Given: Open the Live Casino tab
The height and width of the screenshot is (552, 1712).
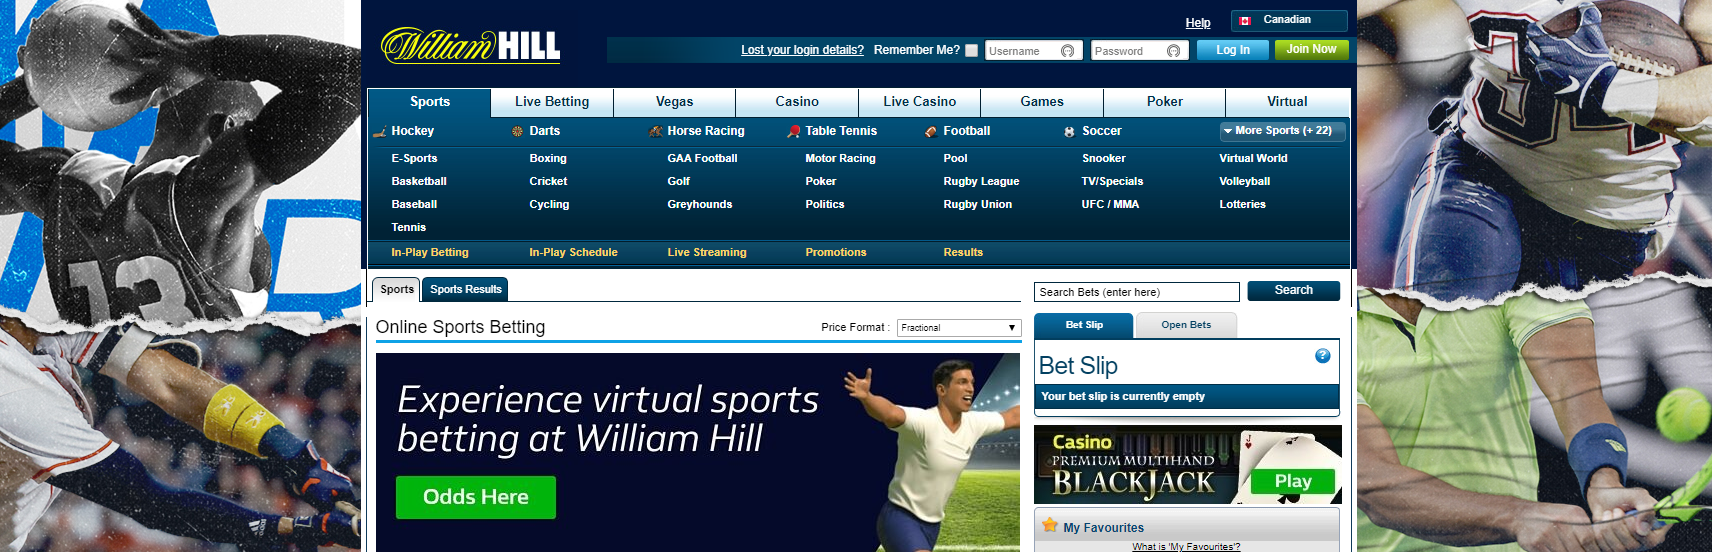Looking at the screenshot, I should (920, 102).
